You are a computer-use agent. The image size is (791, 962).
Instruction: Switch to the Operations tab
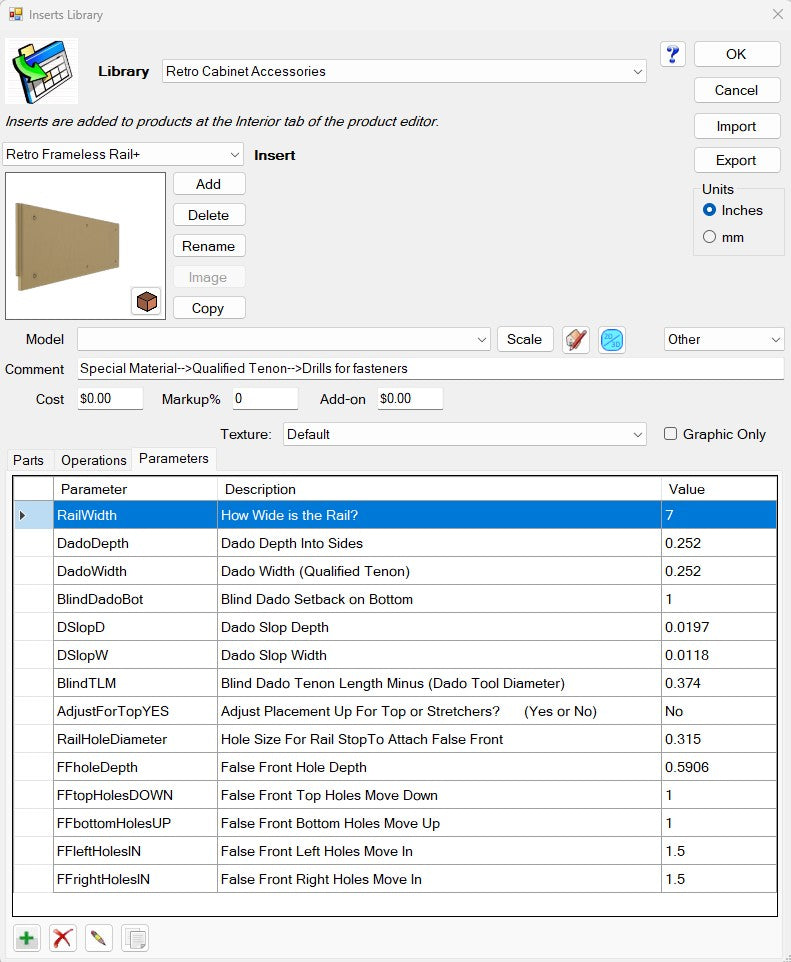(x=94, y=460)
